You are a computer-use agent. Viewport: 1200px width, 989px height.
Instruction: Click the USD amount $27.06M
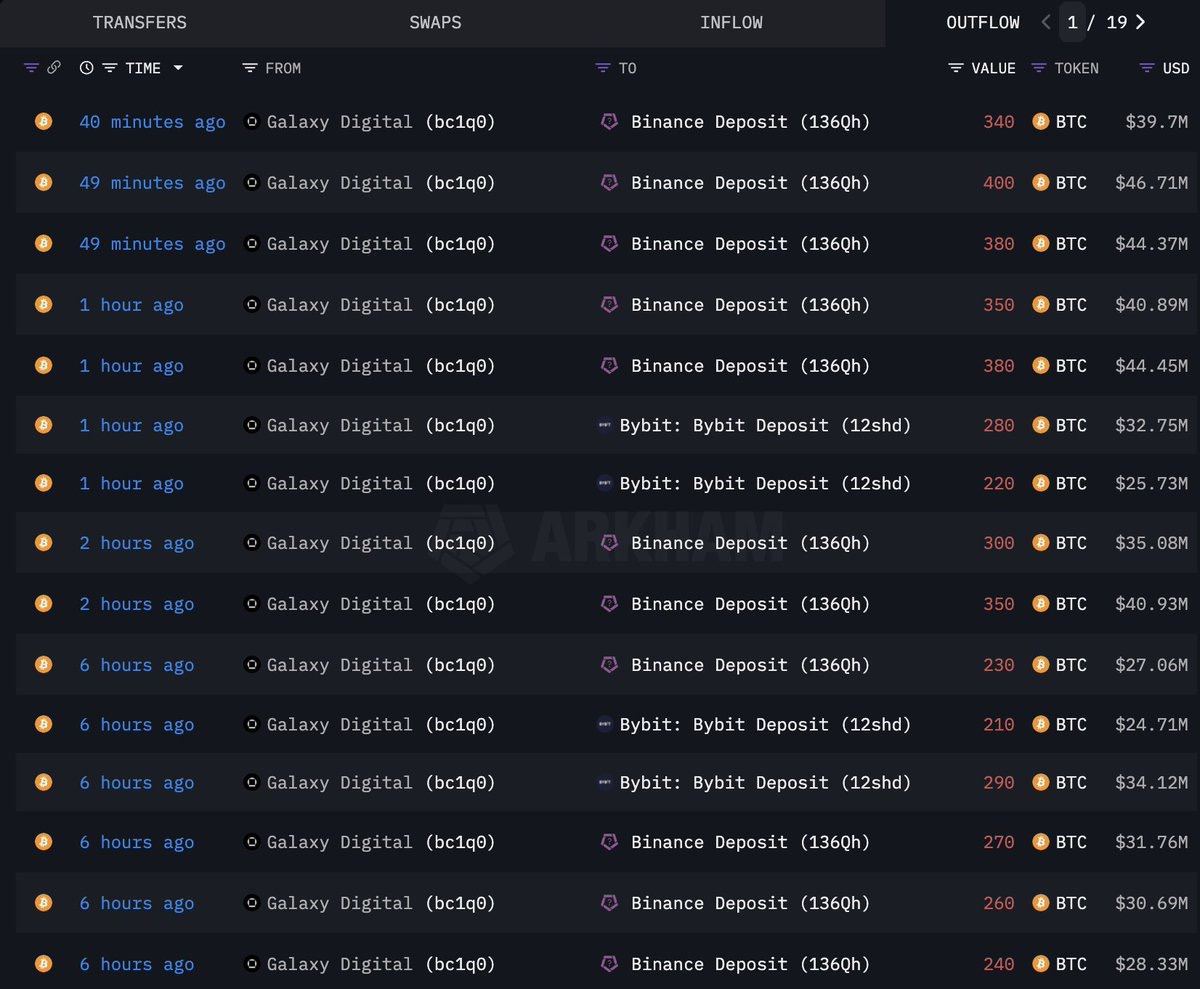(1152, 665)
